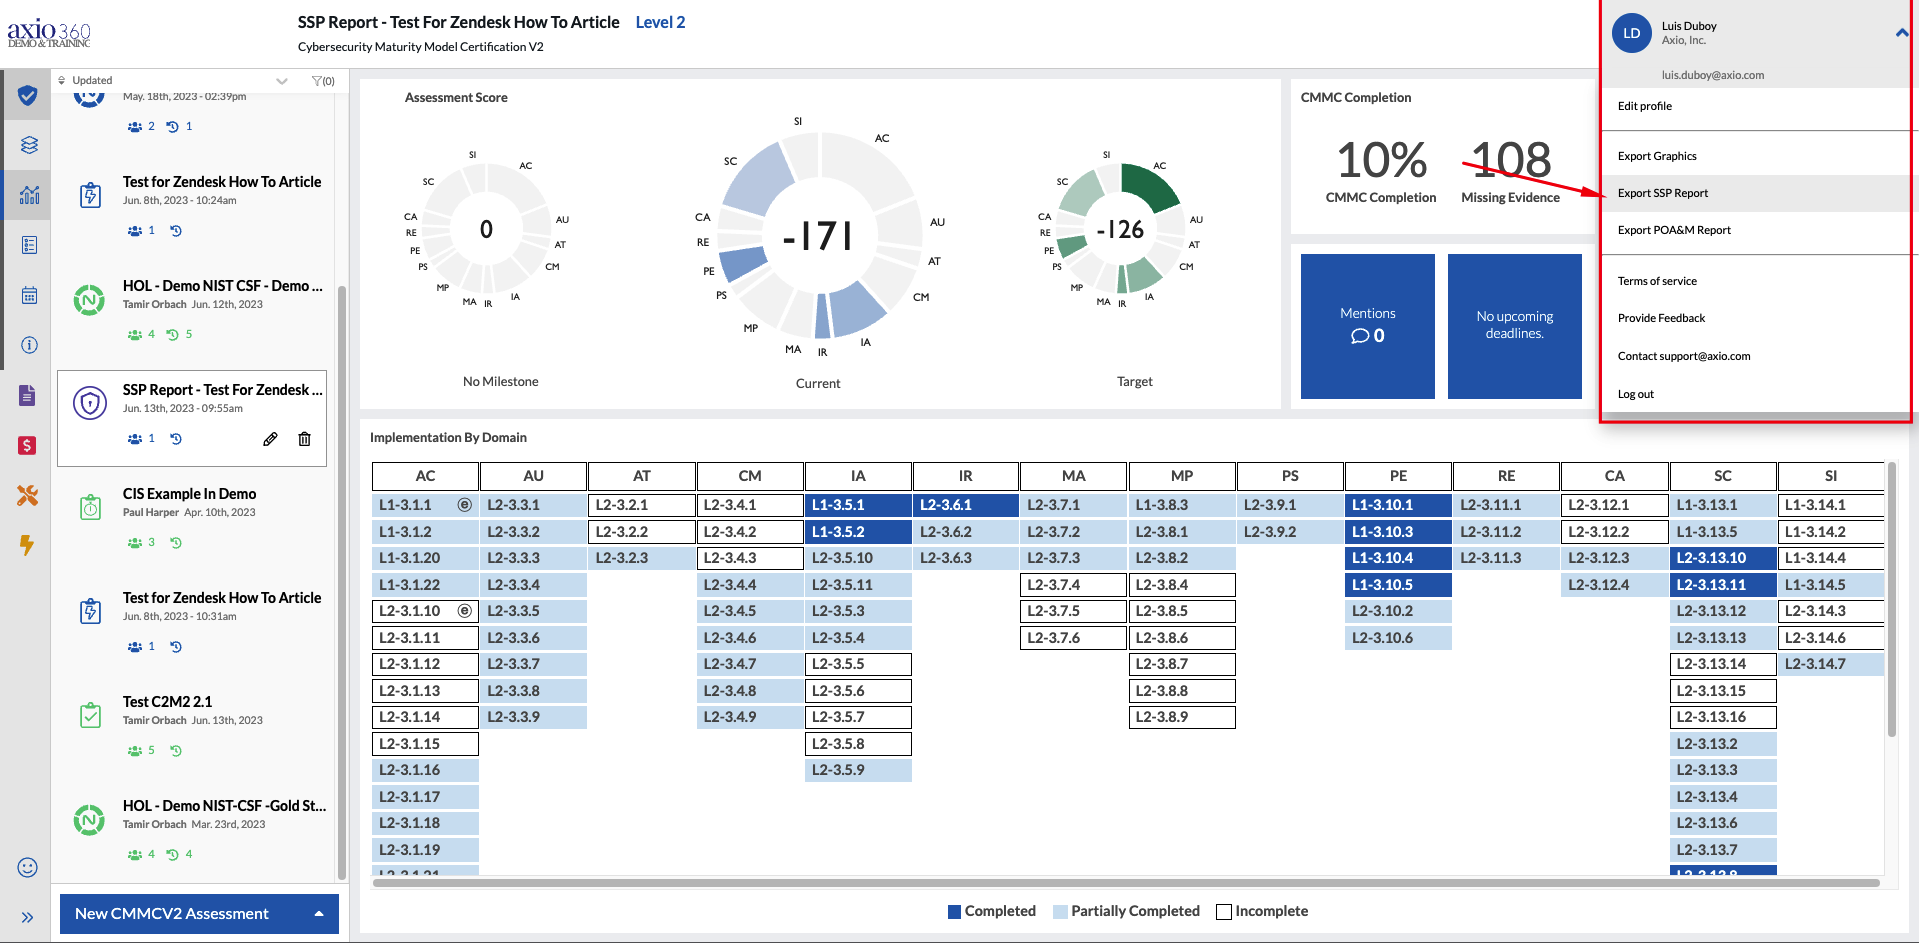The width and height of the screenshot is (1919, 943).
Task: Open the filter funnel in assessment list
Action: (322, 81)
